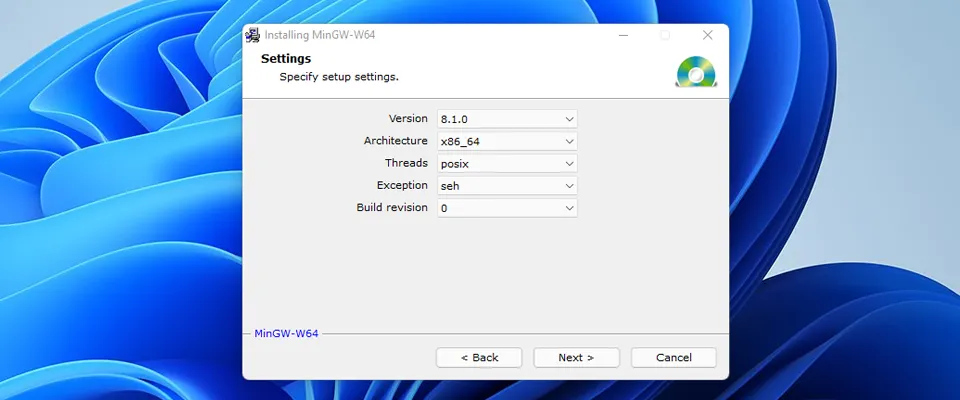Cancel the MinGW-W64 installation

tap(673, 358)
